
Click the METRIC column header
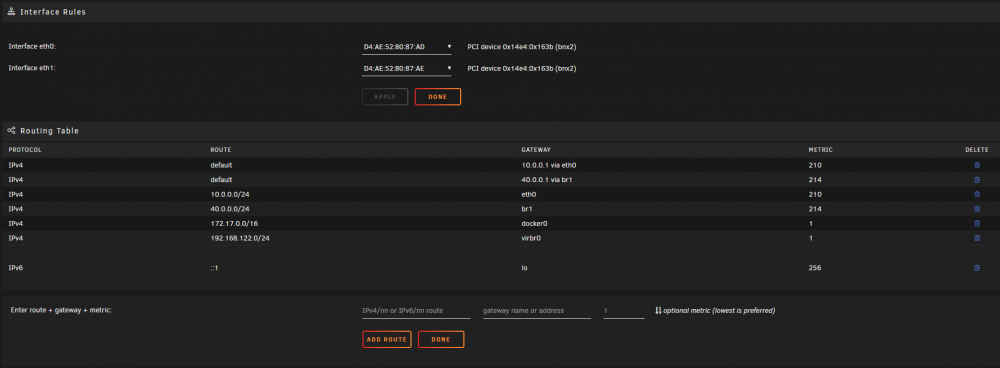click(820, 150)
